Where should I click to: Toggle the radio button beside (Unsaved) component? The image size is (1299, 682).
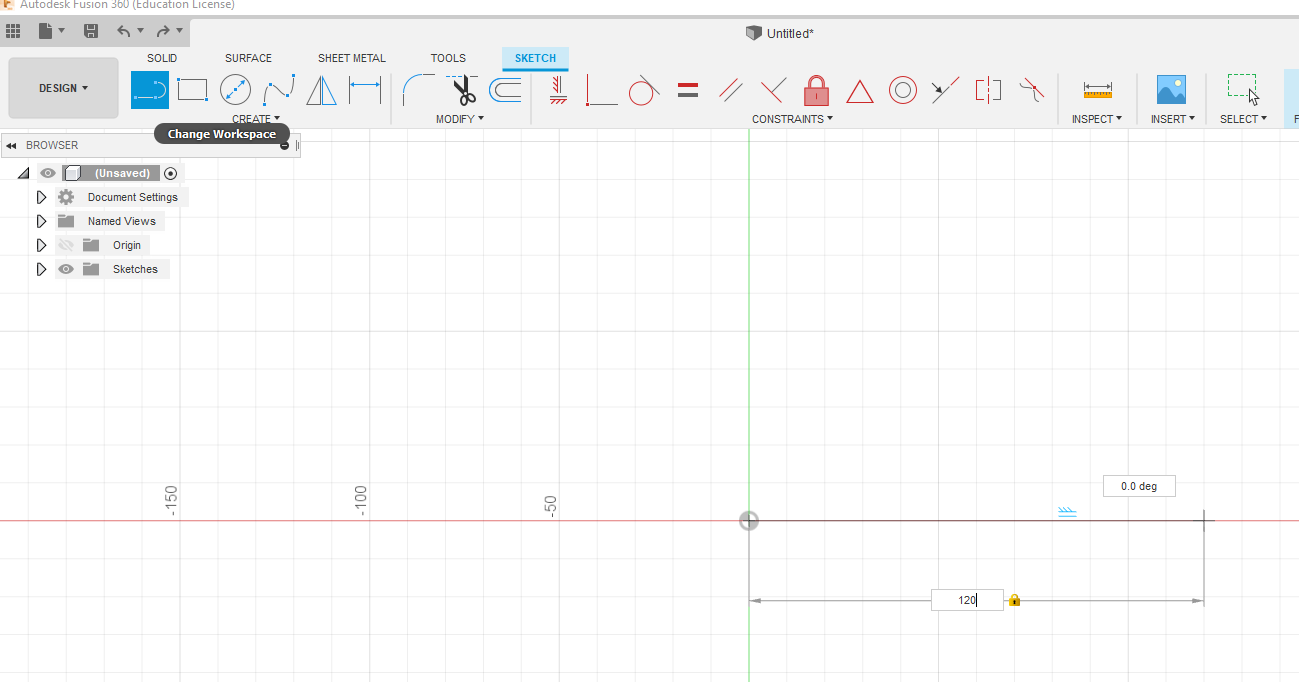coord(170,173)
